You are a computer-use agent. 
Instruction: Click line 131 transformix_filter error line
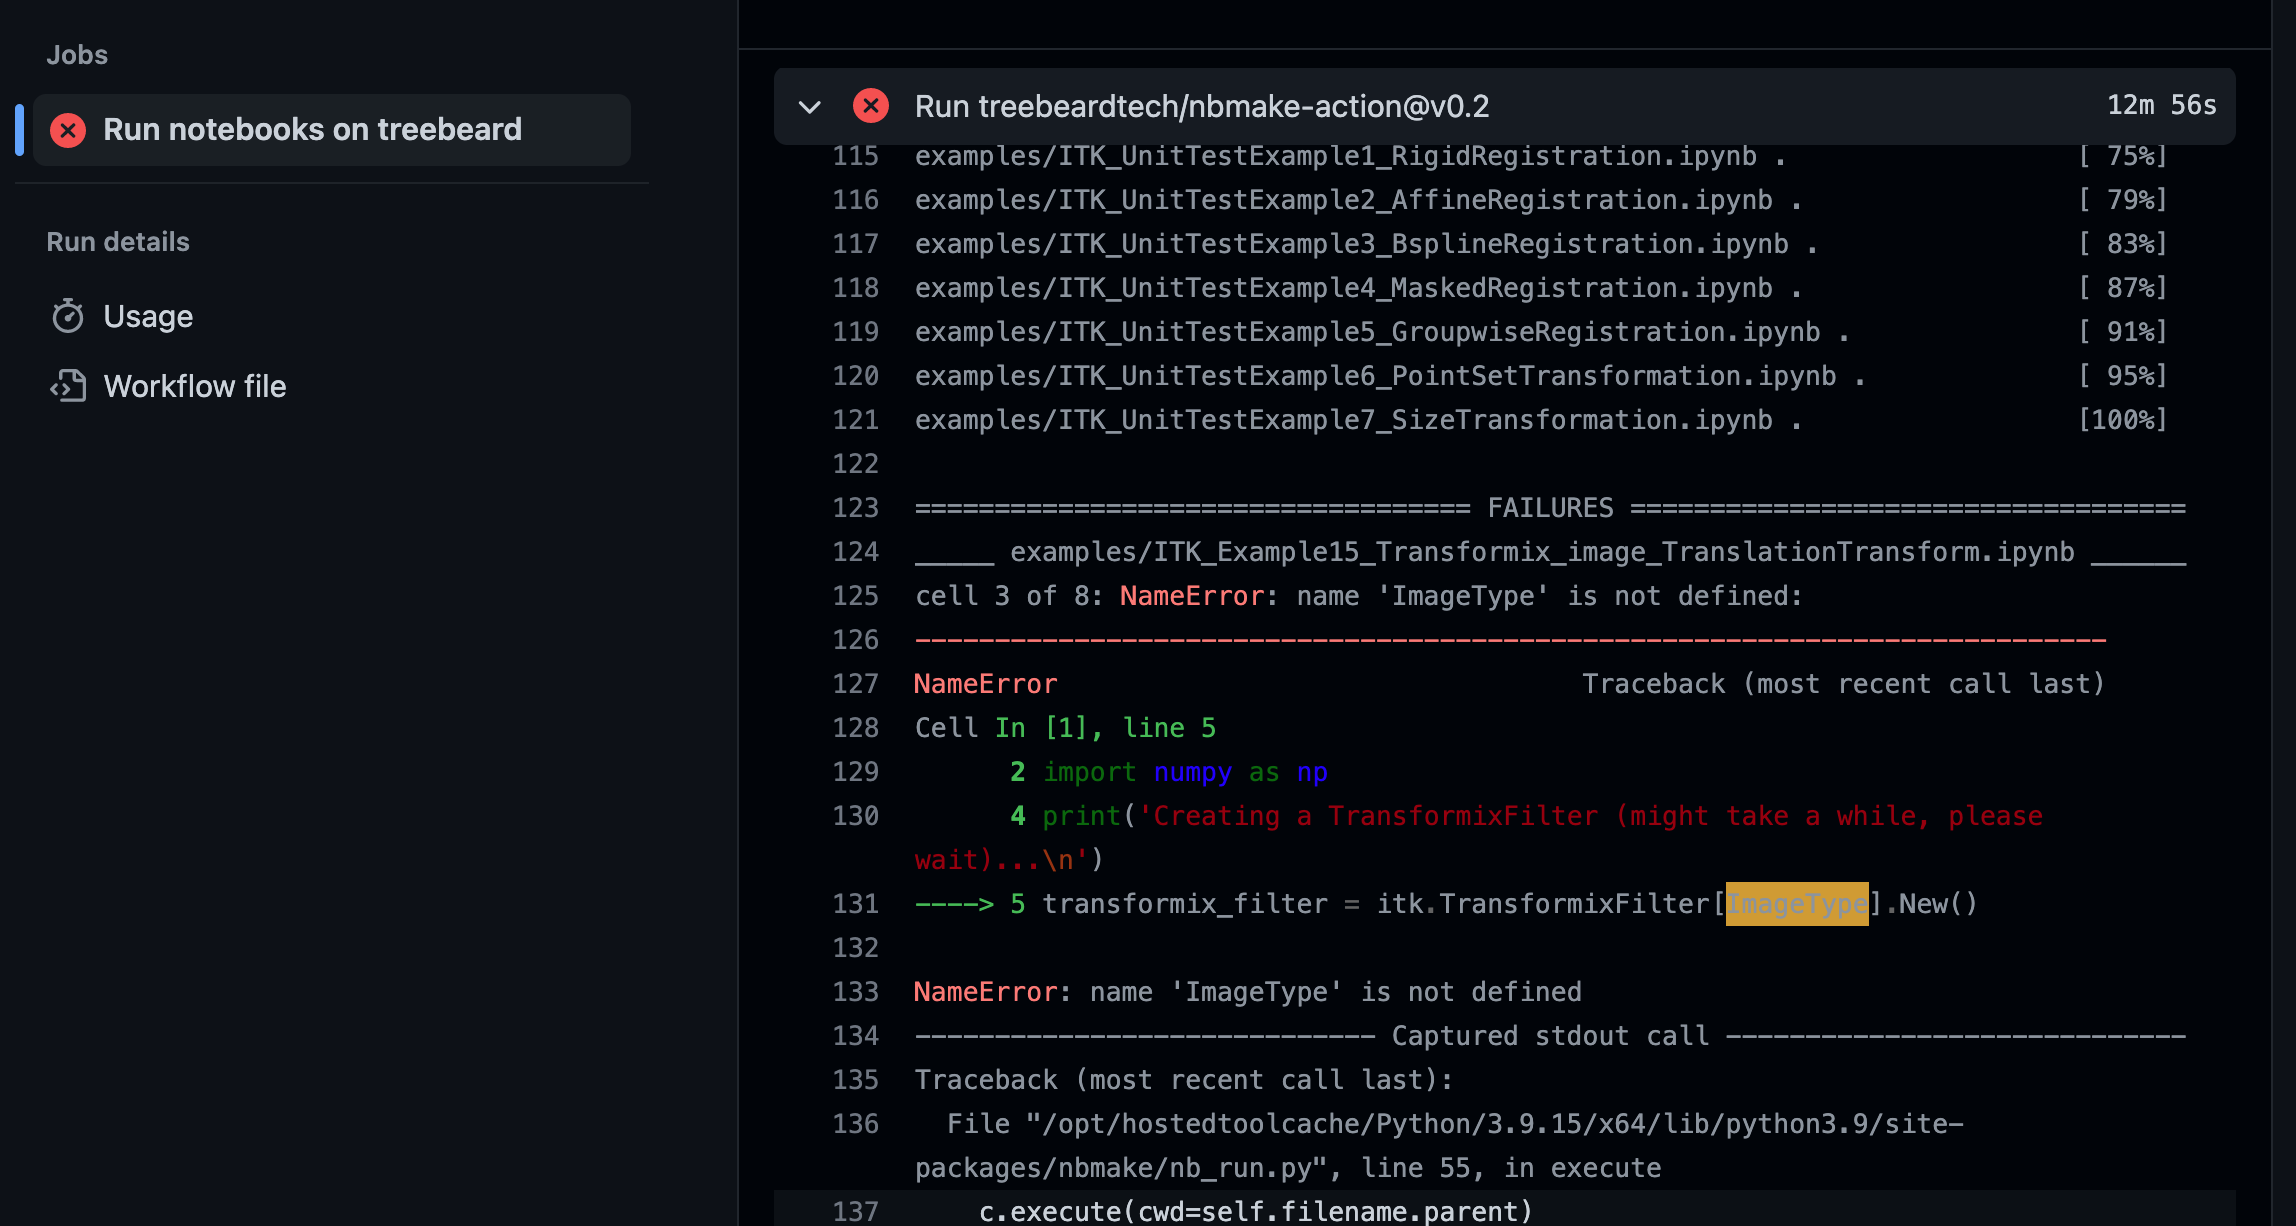coord(1444,904)
